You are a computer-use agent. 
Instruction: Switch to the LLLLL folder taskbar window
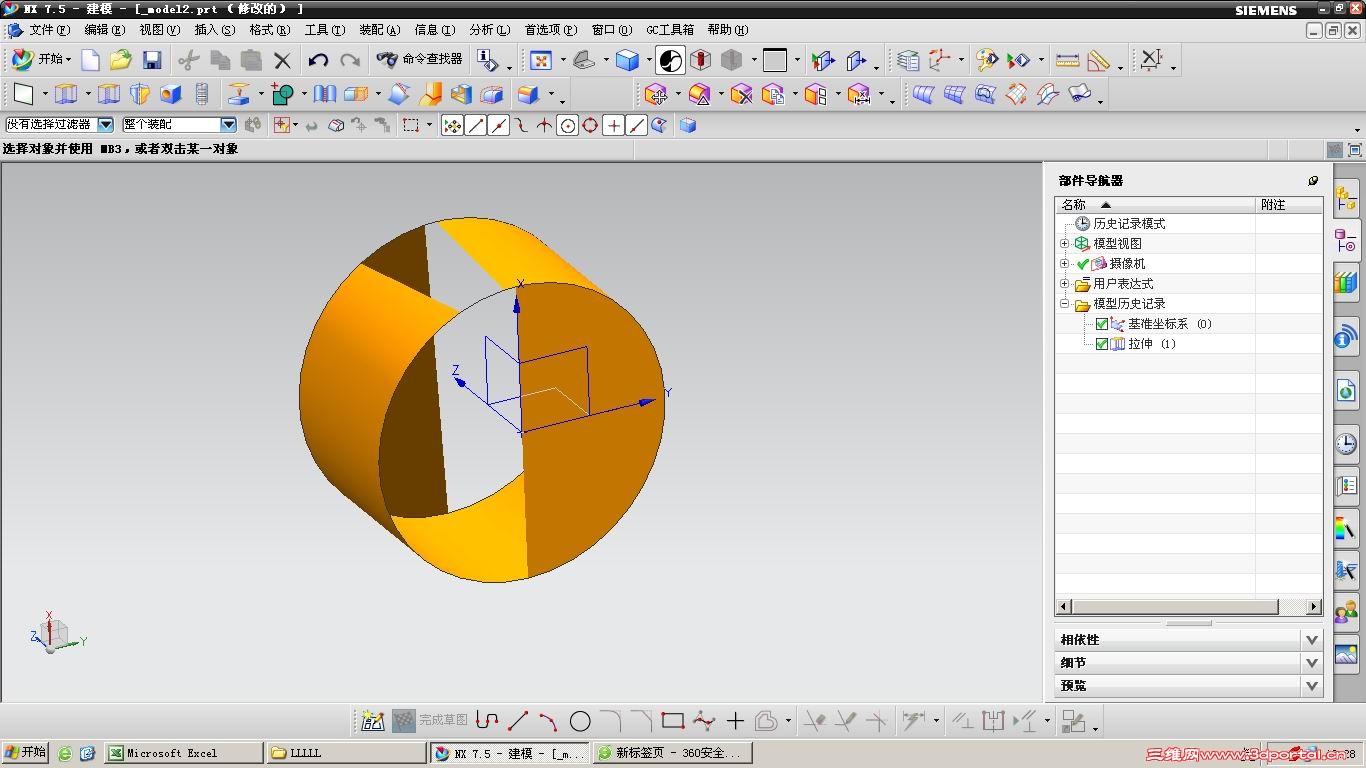346,753
